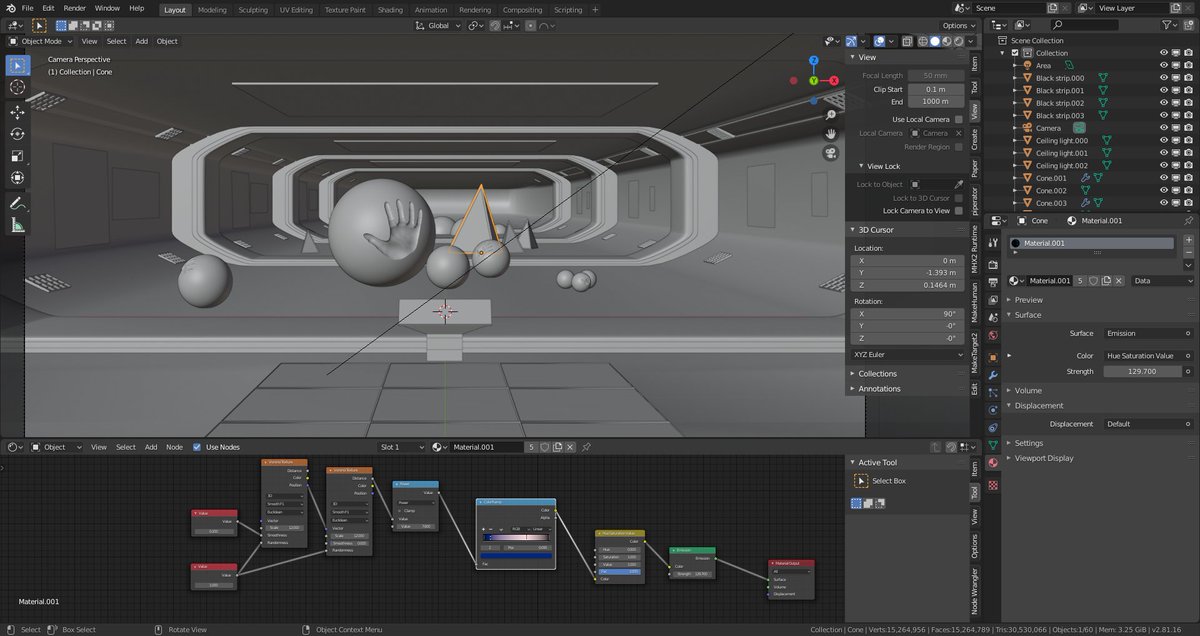This screenshot has width=1200, height=636.
Task: Open the Object Mode dropdown
Action: (x=41, y=41)
